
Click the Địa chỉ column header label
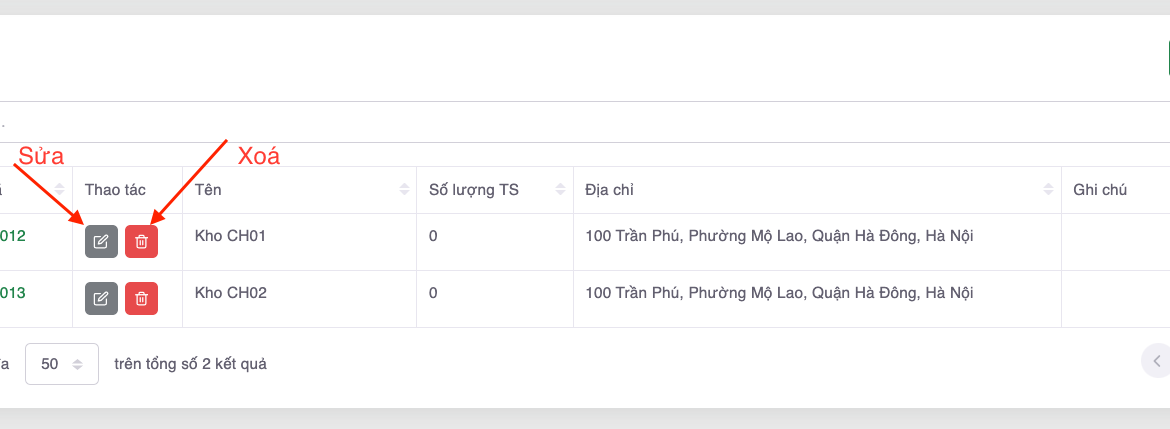point(609,189)
